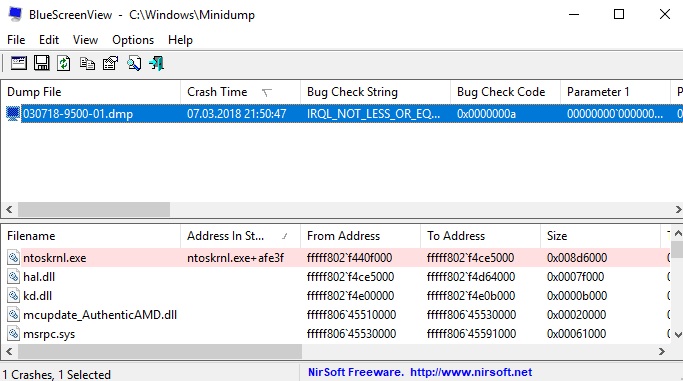Click the dump file icon beside 030718-9500-01.dmp
This screenshot has height=381, width=683.
(13, 114)
